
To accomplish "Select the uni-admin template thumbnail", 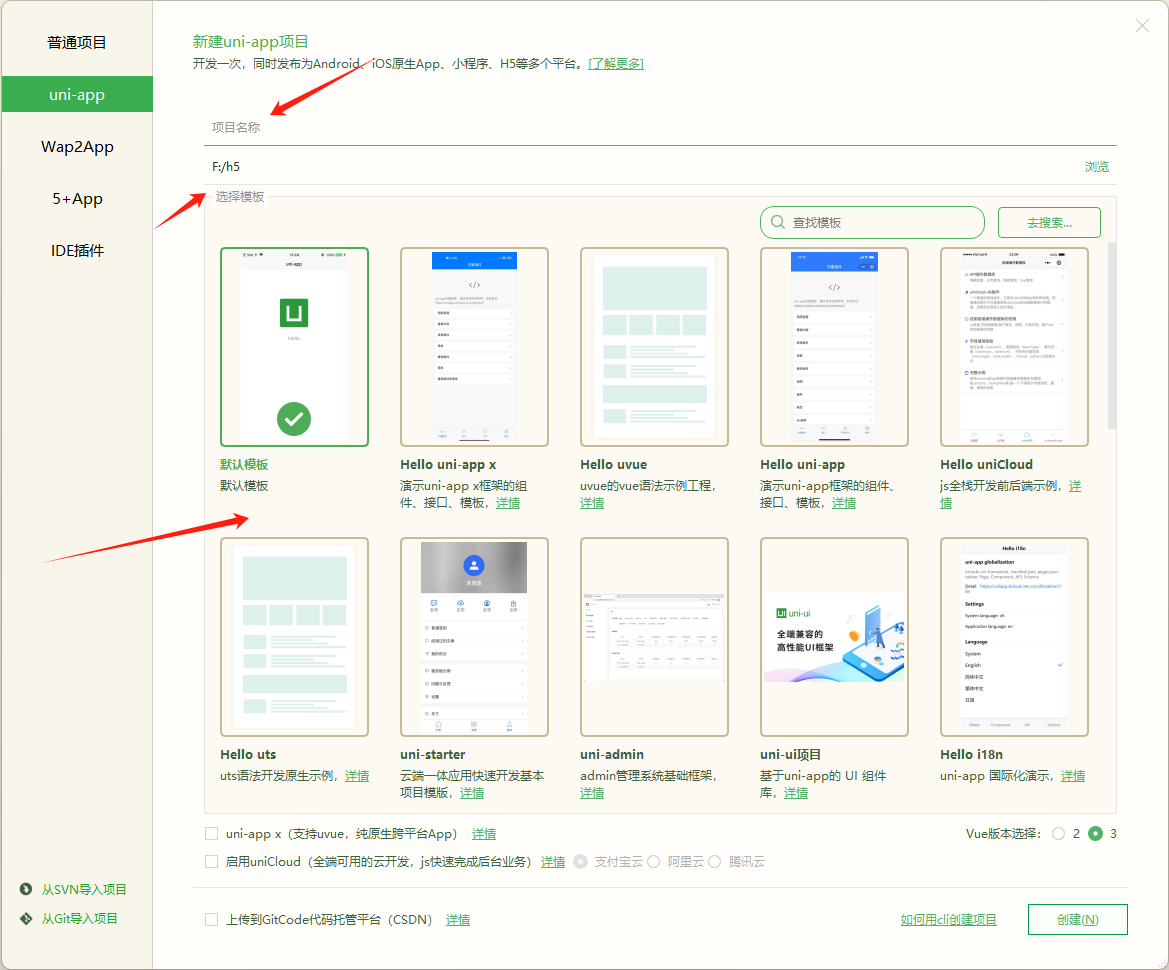I will pos(654,637).
